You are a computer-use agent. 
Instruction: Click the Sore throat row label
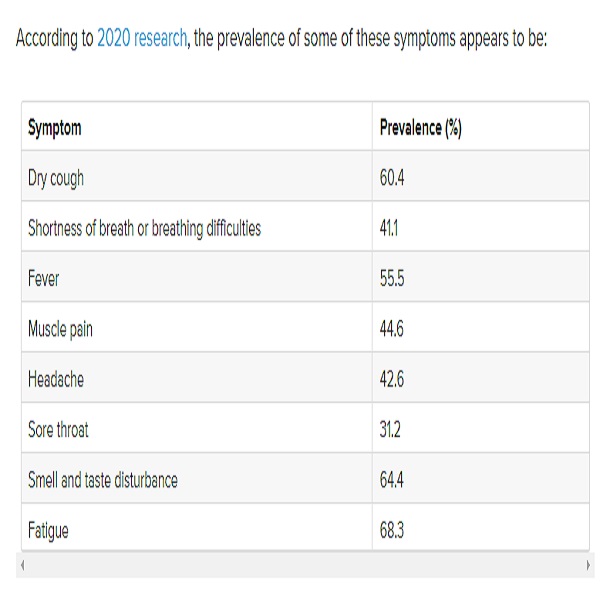(58, 430)
